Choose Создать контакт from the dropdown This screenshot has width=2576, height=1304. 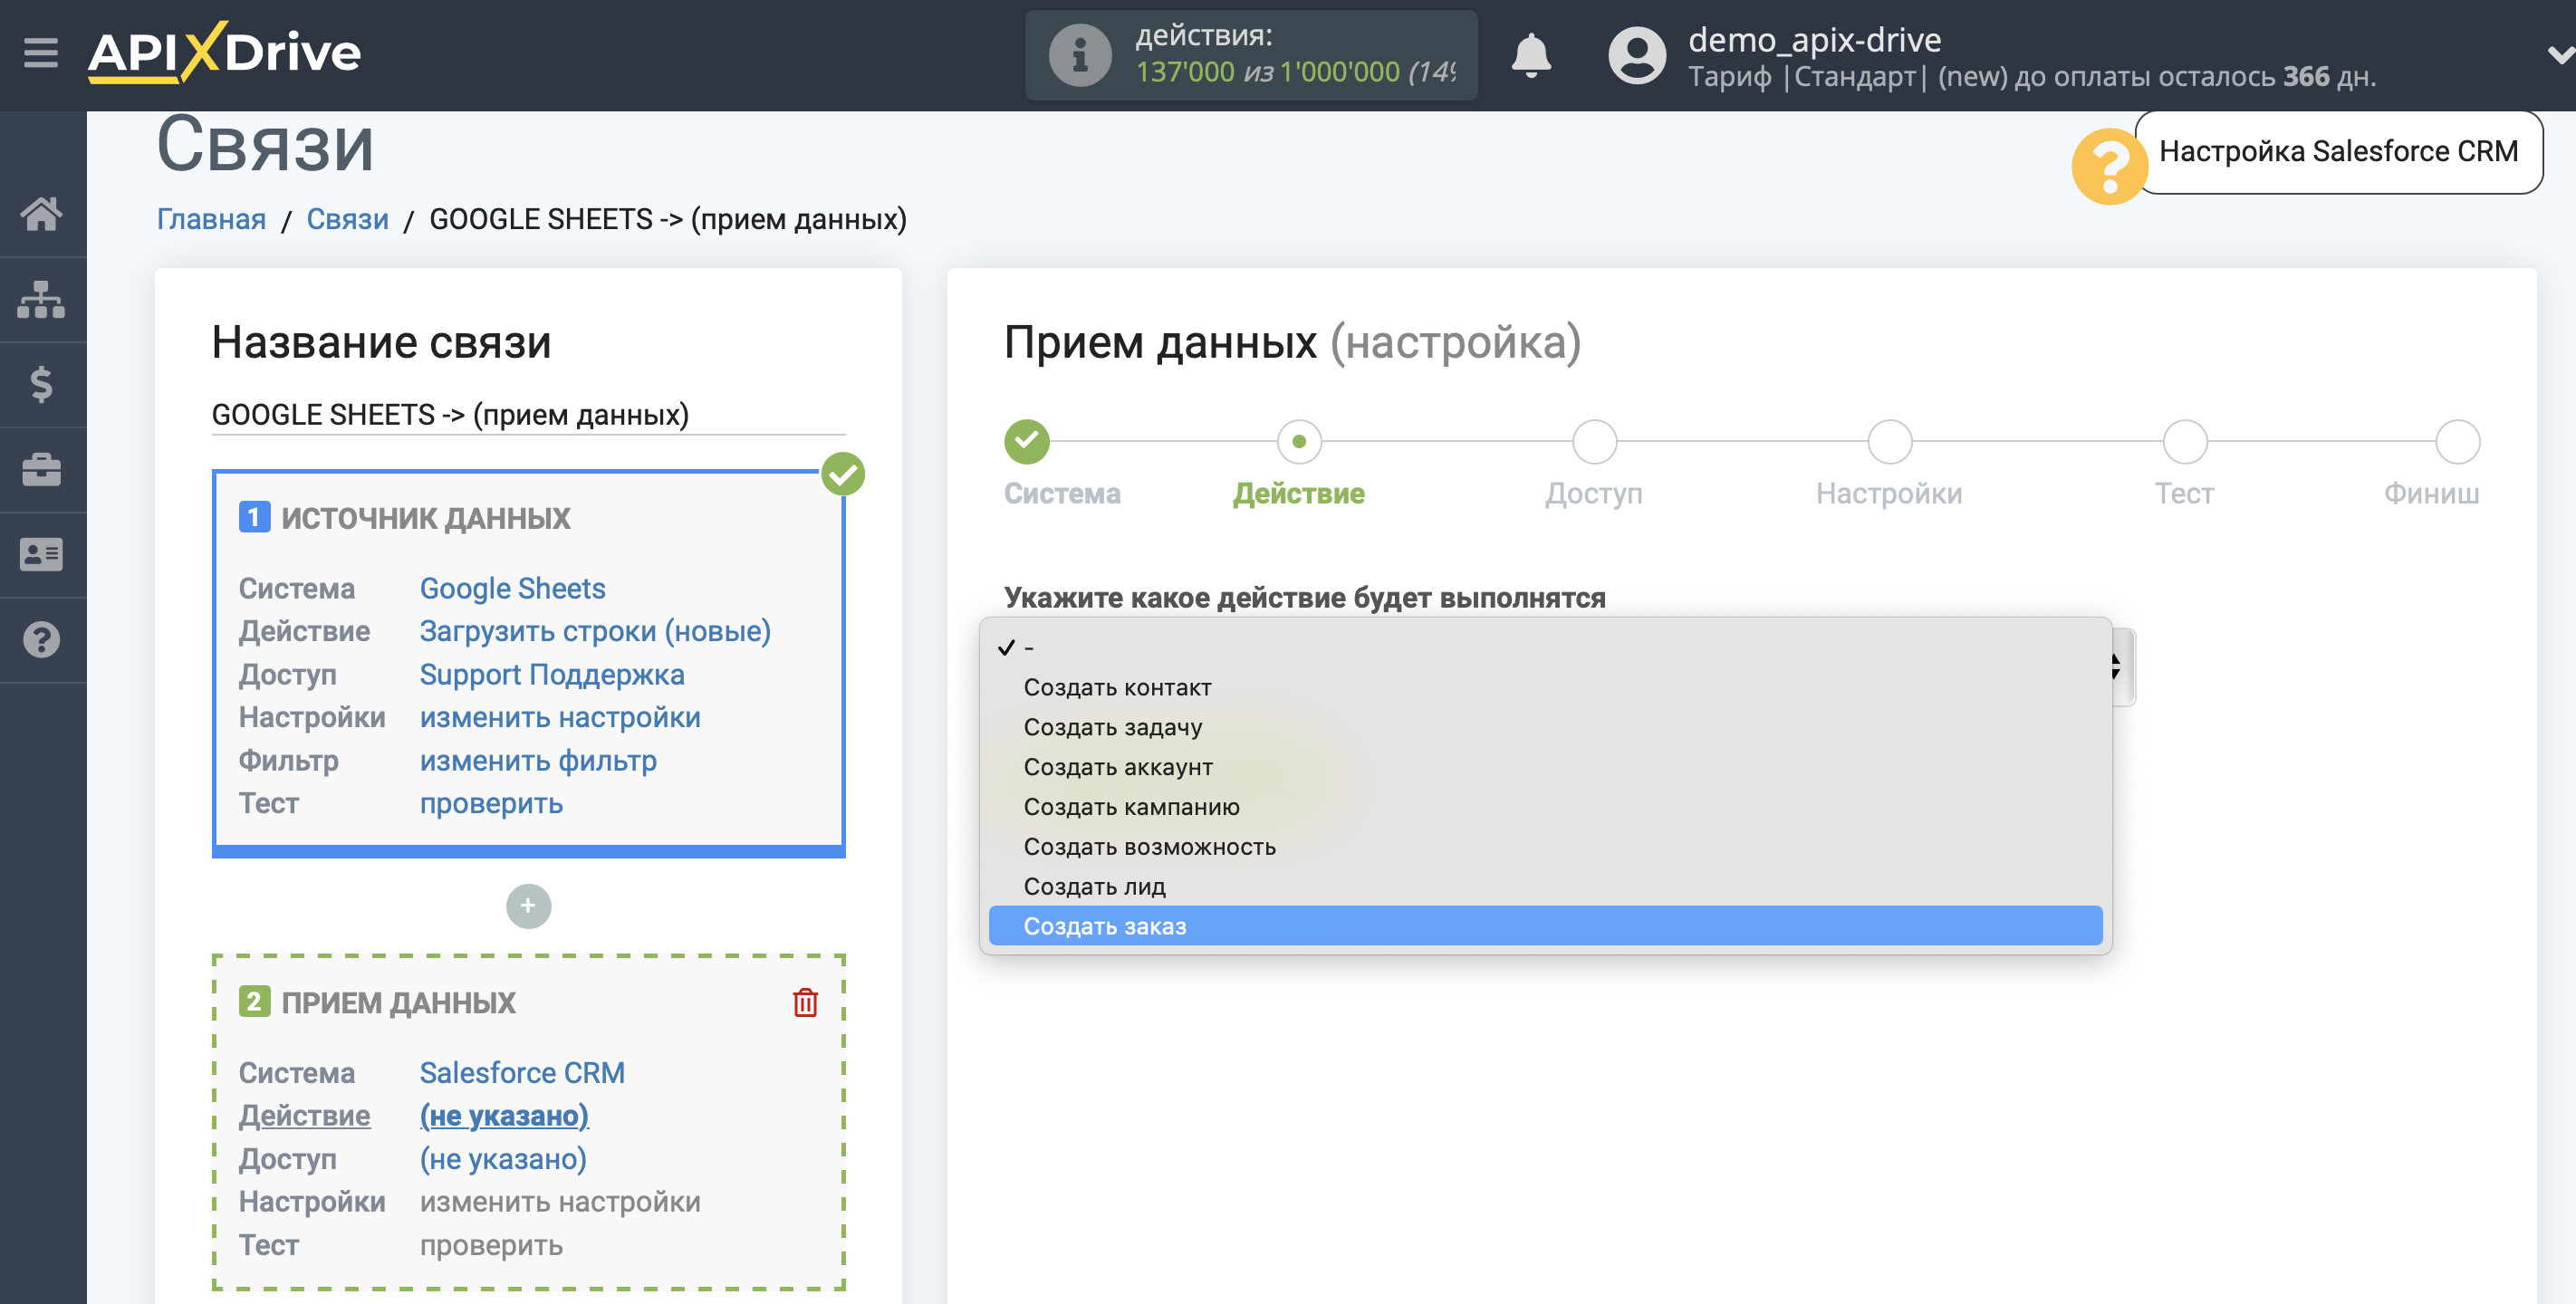click(x=1545, y=687)
